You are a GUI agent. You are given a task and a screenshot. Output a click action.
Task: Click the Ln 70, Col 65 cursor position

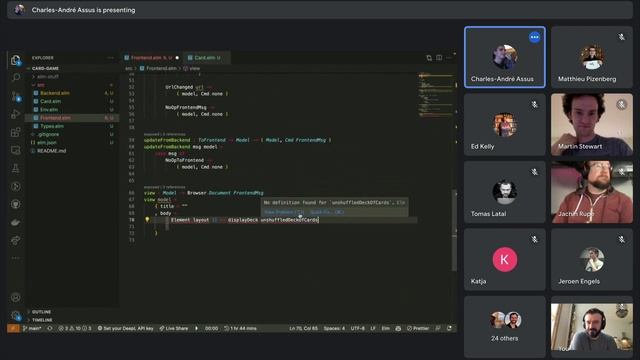pos(303,328)
